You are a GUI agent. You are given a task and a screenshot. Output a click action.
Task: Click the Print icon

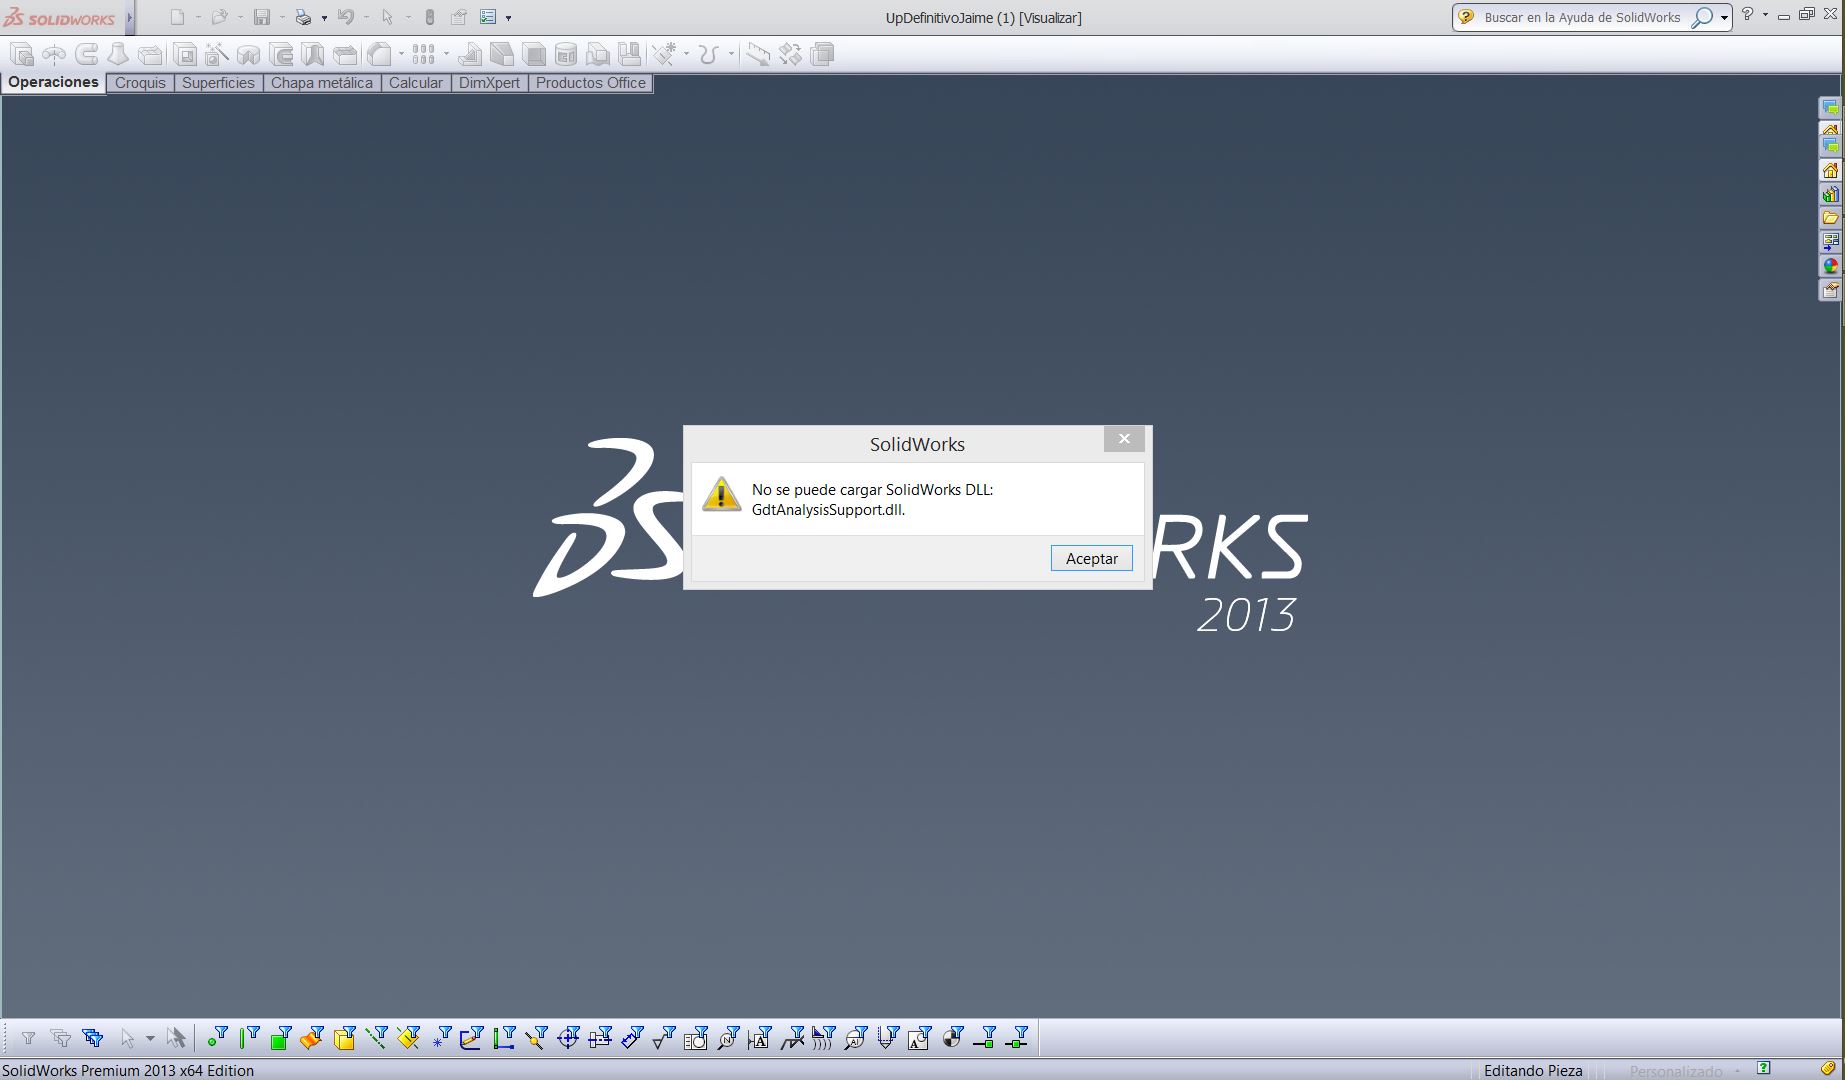coord(304,17)
